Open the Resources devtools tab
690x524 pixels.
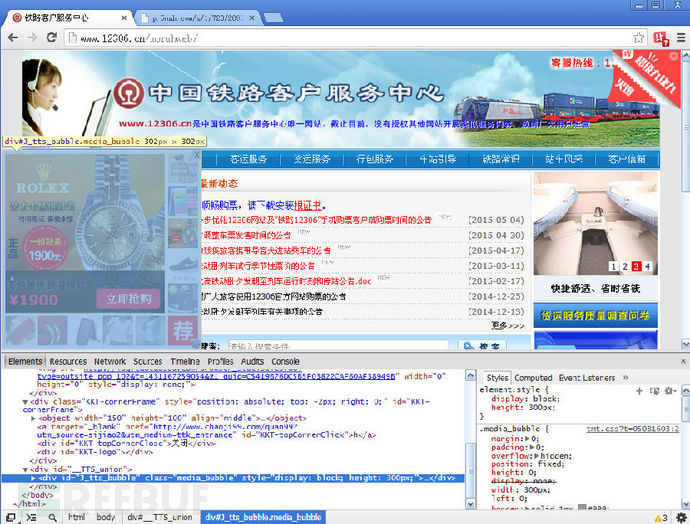point(68,361)
